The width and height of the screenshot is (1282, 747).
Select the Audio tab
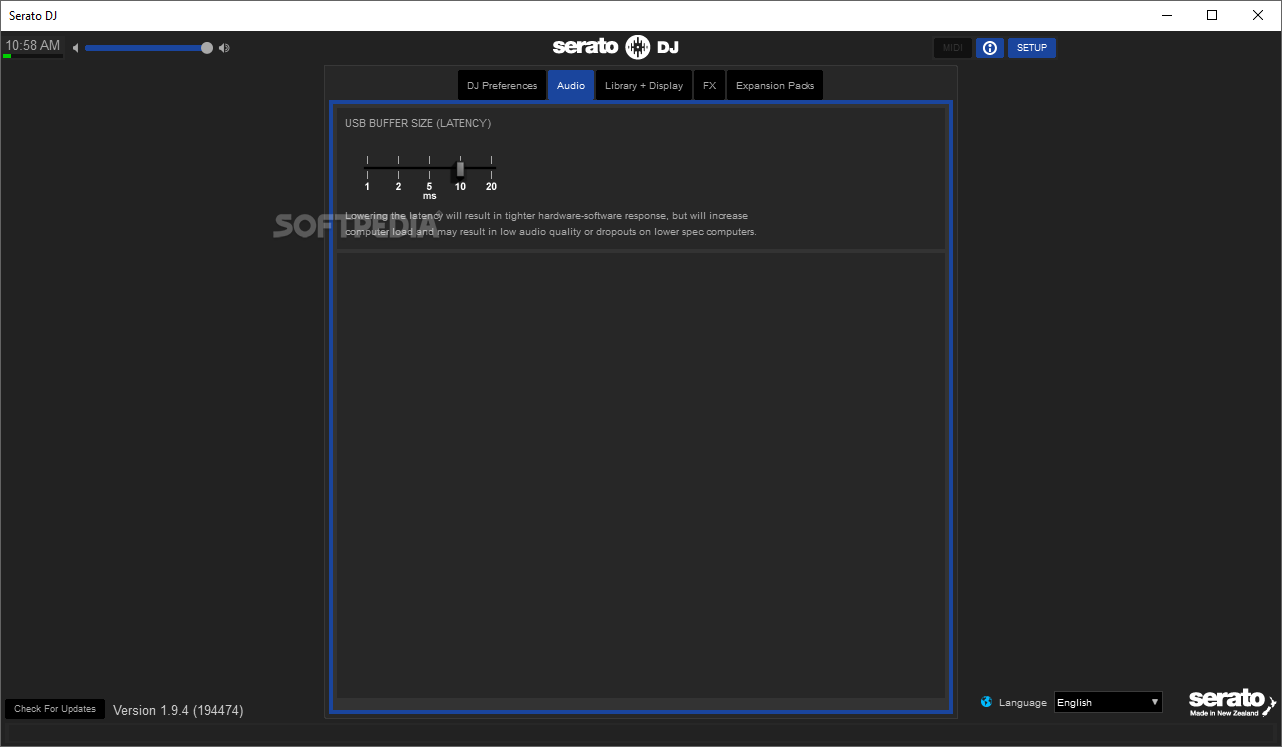[571, 86]
